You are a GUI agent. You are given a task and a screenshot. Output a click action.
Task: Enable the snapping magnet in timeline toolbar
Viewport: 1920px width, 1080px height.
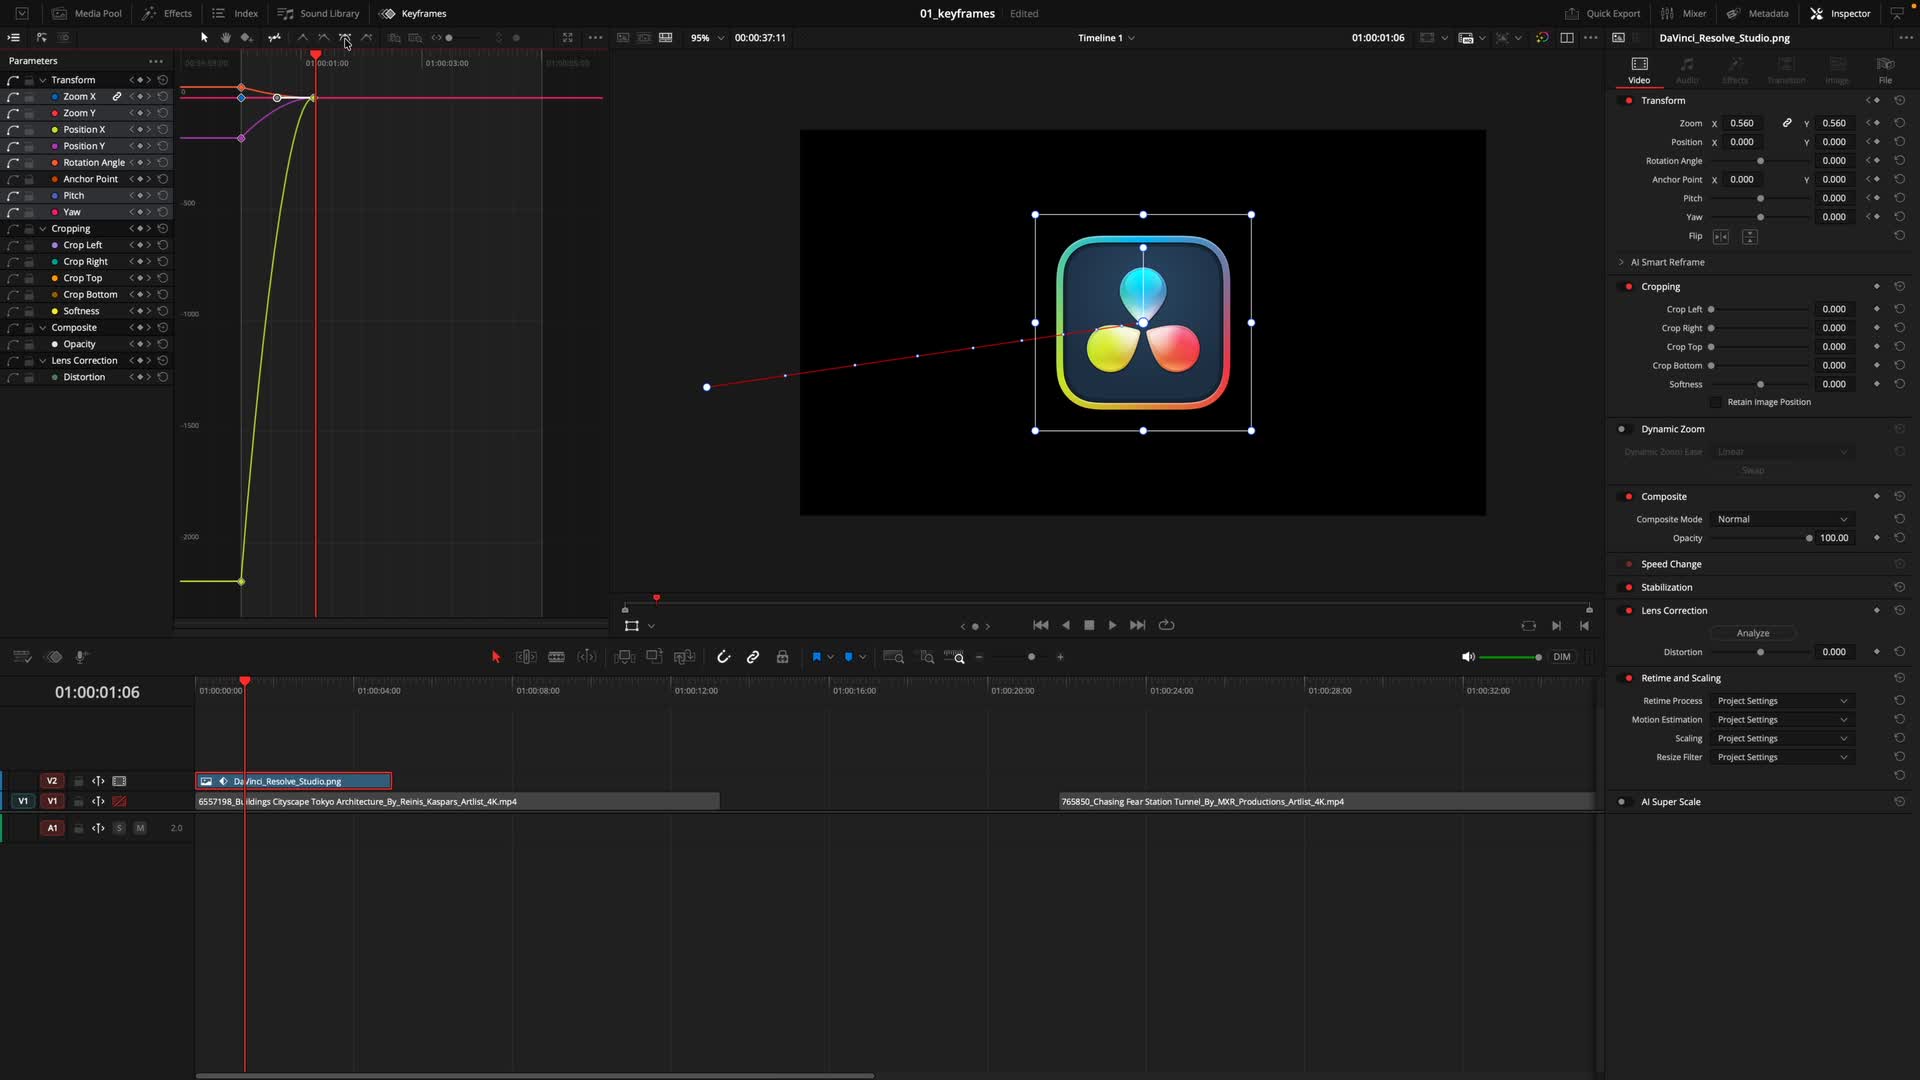724,657
